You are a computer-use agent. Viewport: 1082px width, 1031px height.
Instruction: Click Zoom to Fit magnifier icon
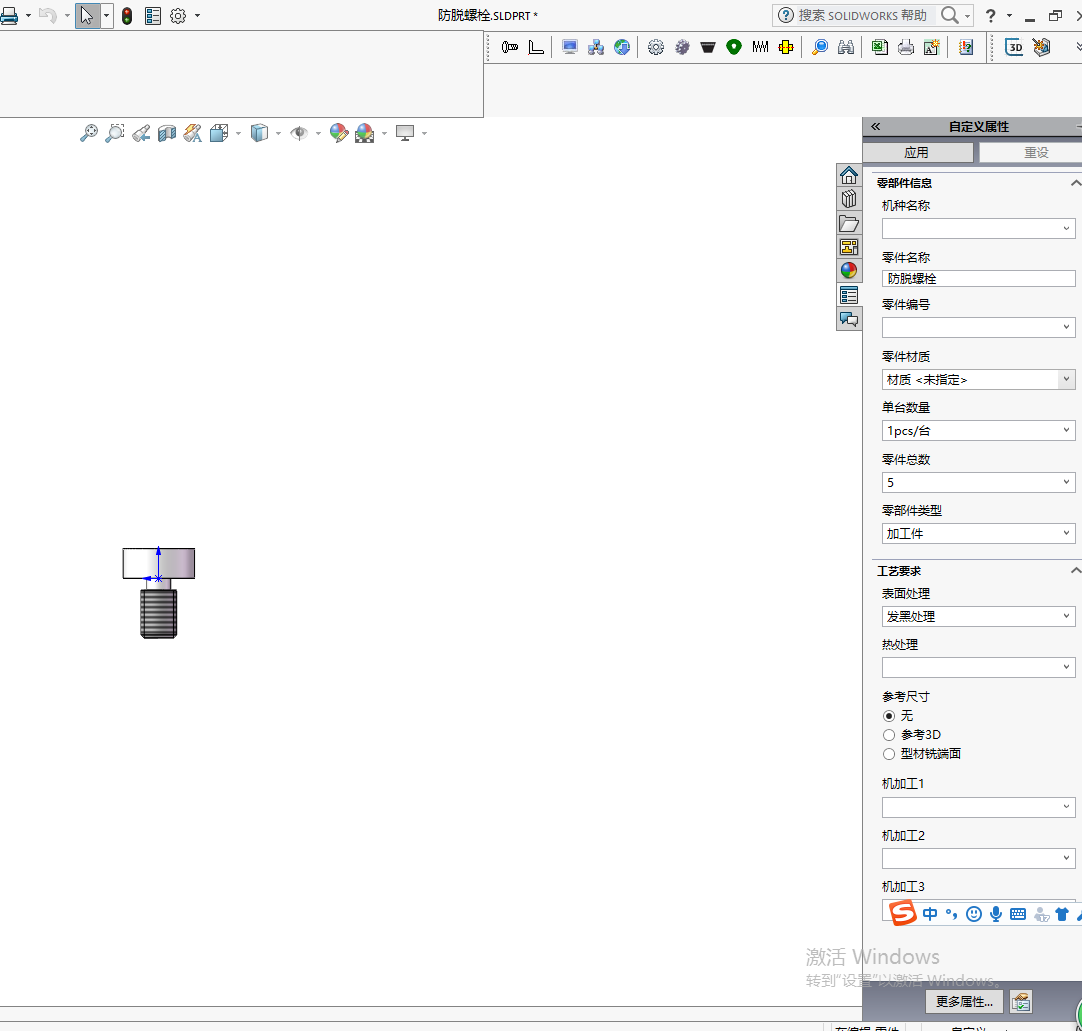coord(89,133)
